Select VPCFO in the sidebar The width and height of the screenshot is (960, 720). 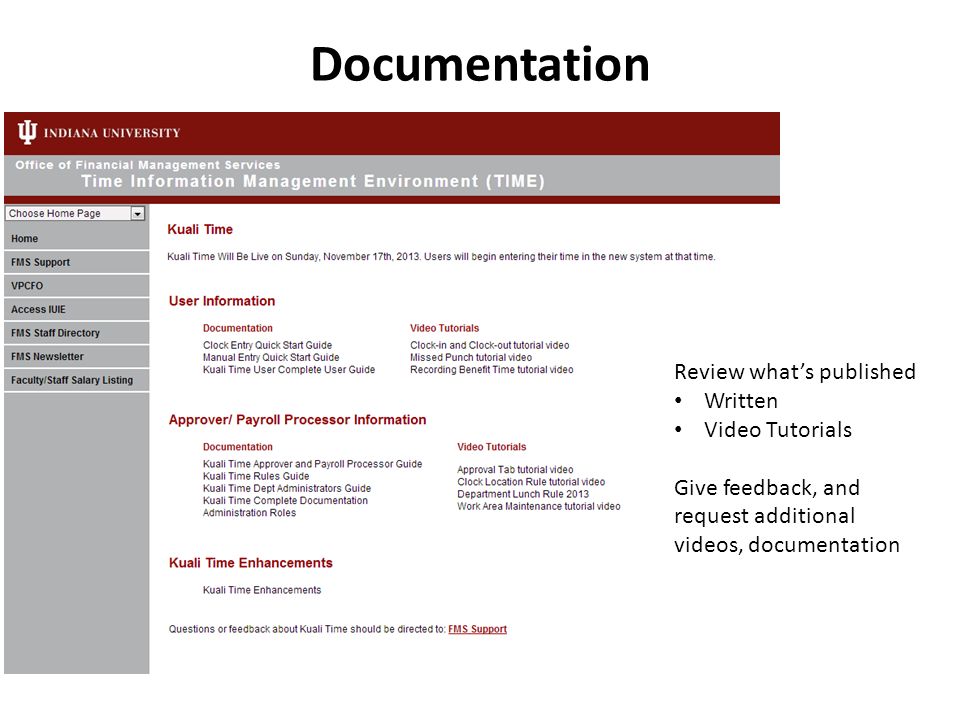tap(77, 286)
